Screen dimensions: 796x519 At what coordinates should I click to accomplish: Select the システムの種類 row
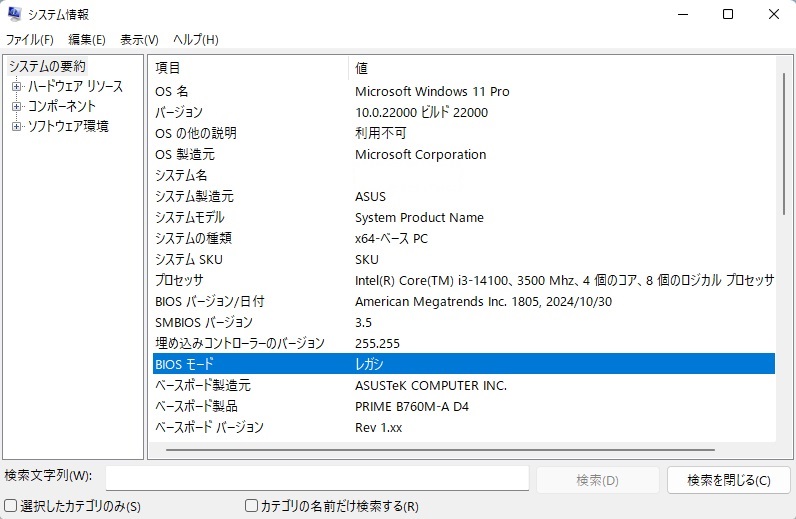coord(464,238)
